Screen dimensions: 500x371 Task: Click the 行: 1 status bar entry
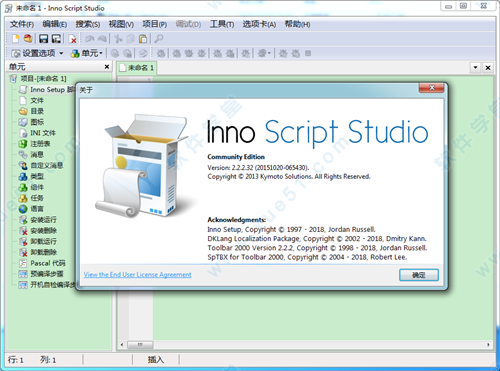pyautogui.click(x=16, y=360)
